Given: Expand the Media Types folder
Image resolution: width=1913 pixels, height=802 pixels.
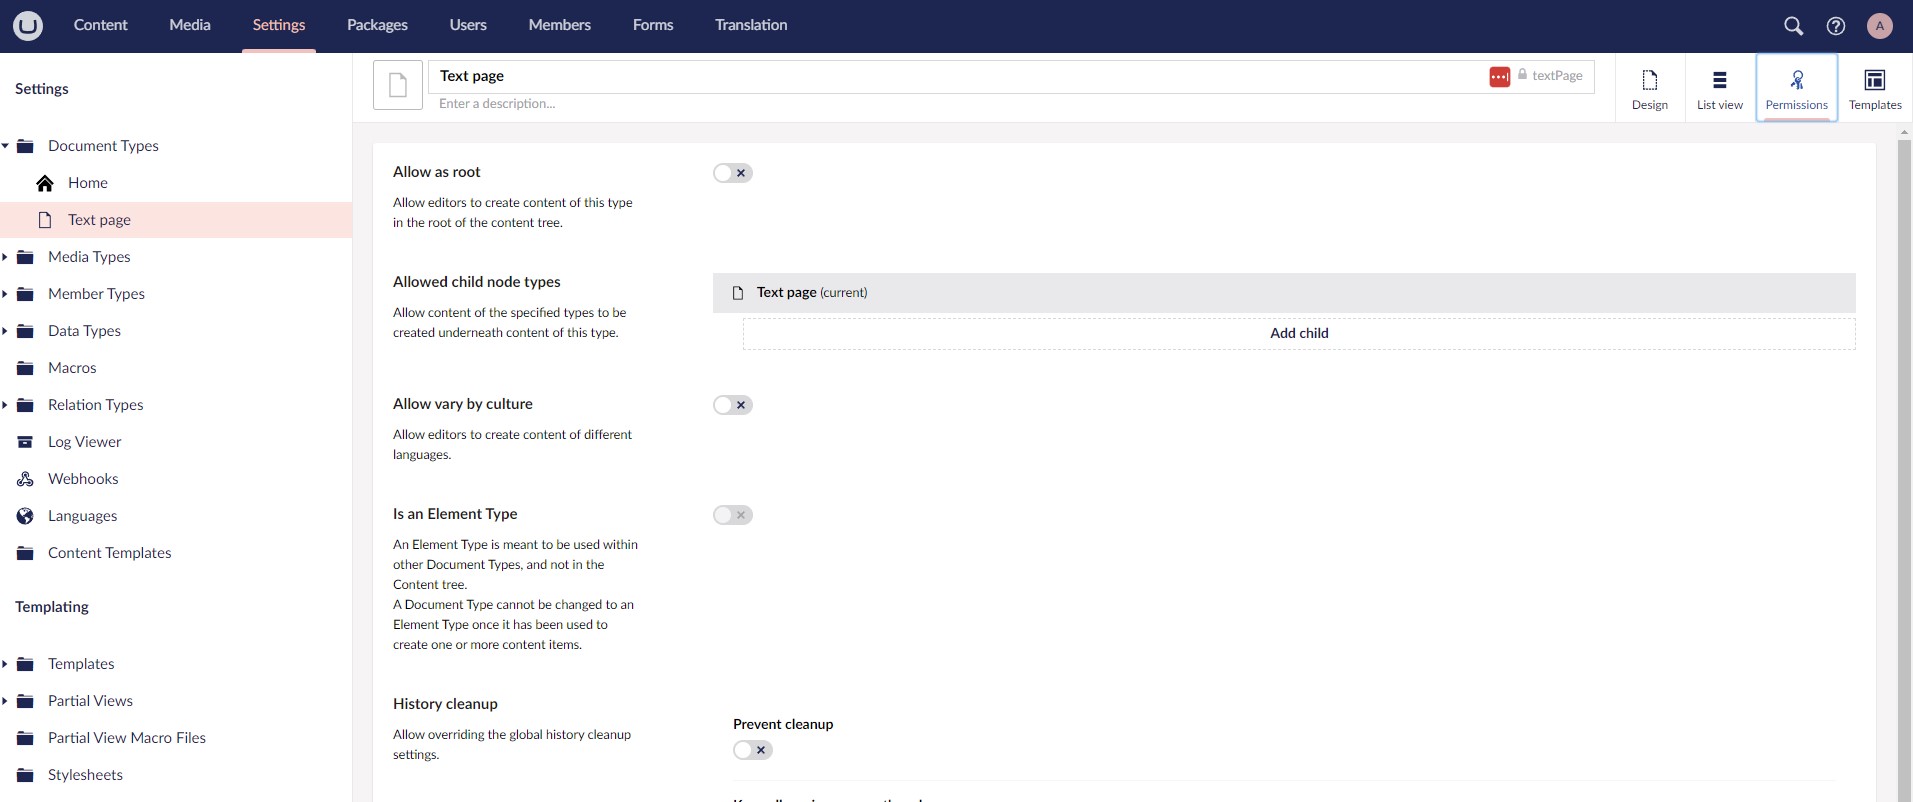Looking at the screenshot, I should [6, 257].
